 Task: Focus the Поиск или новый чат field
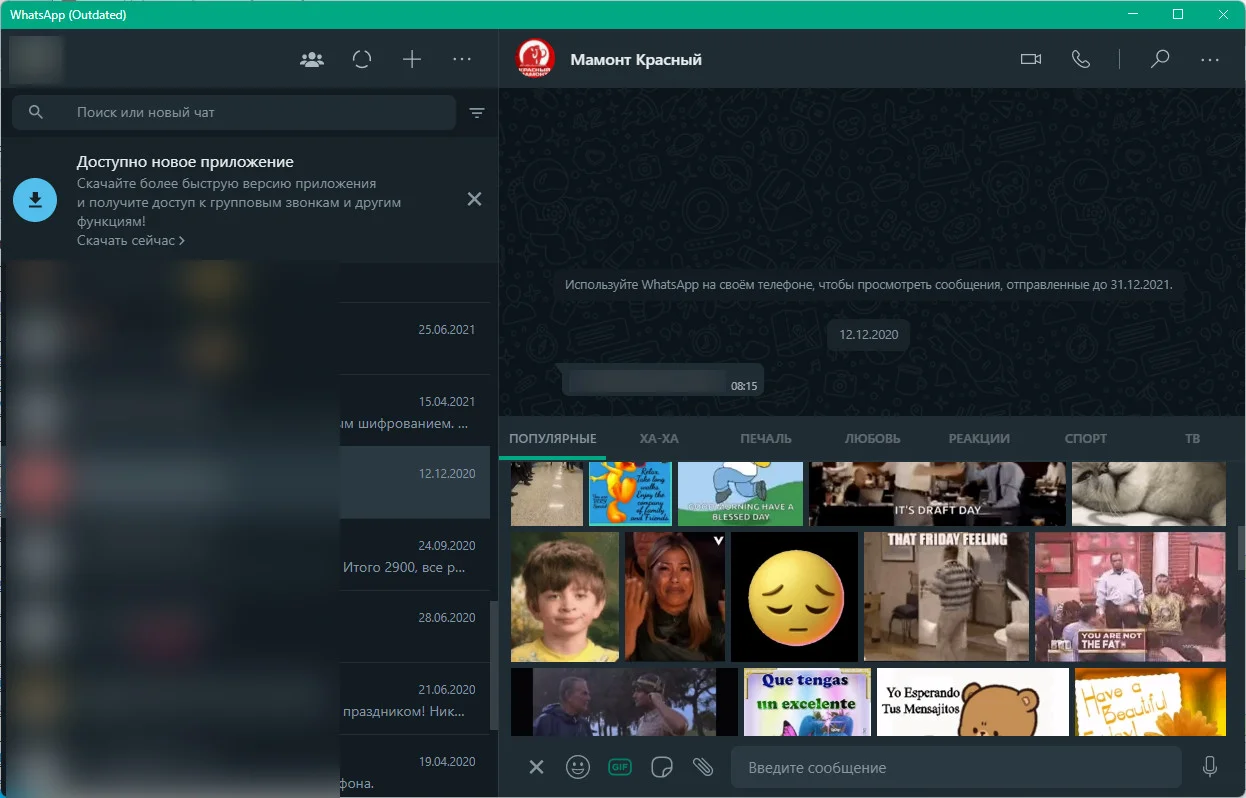coord(234,113)
